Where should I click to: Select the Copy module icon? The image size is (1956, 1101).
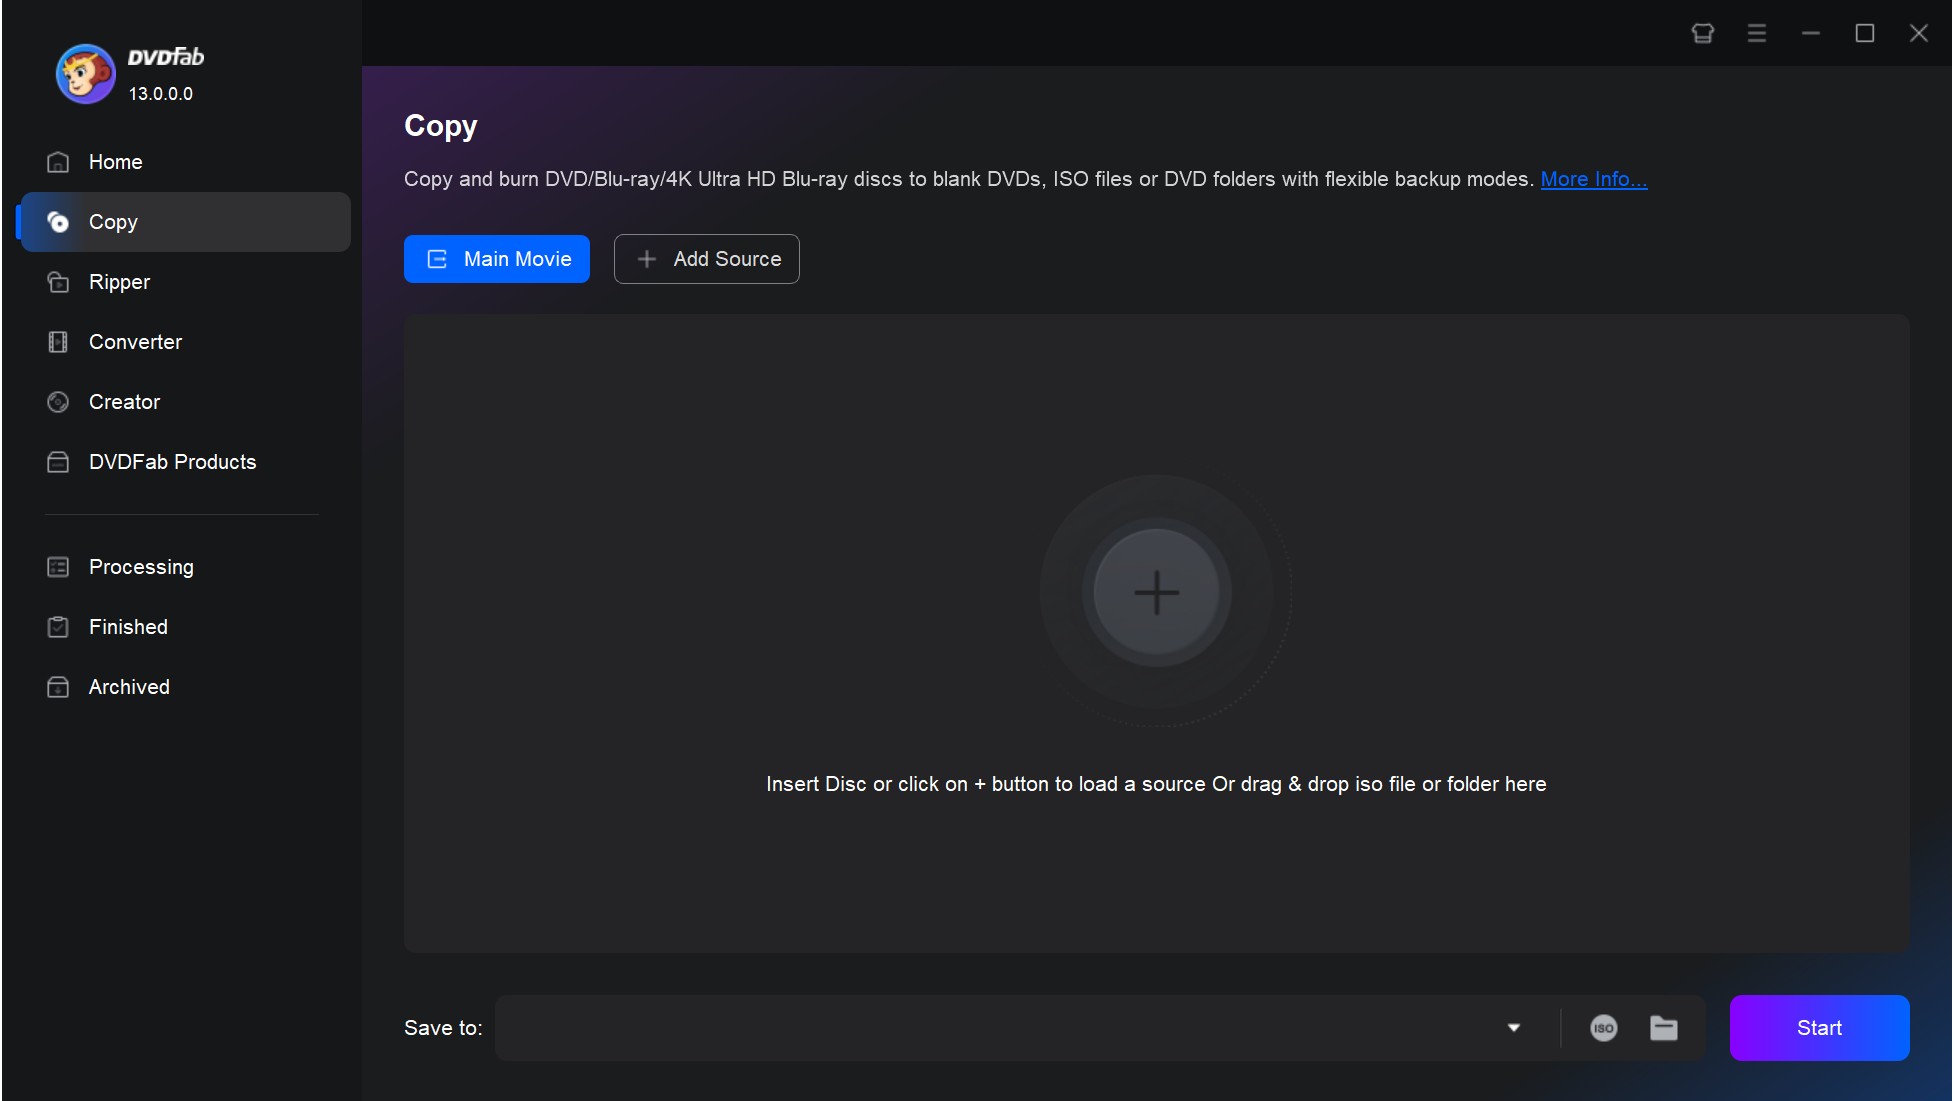pyautogui.click(x=58, y=220)
